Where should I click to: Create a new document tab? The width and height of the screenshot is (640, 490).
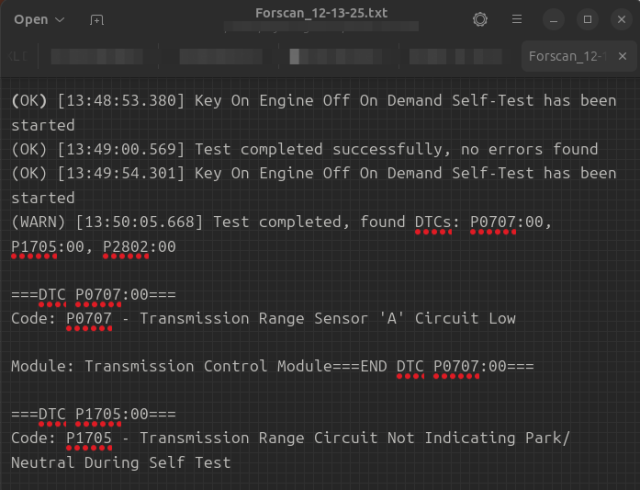click(x=96, y=20)
